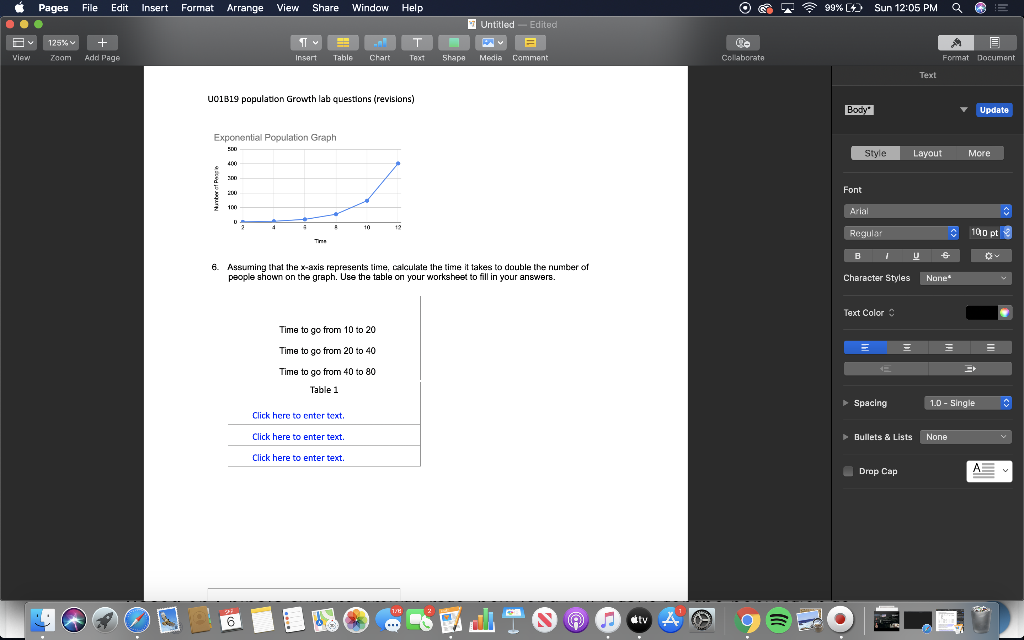Open the Text Color swatch
Image resolution: width=1024 pixels, height=640 pixels.
[x=983, y=312]
